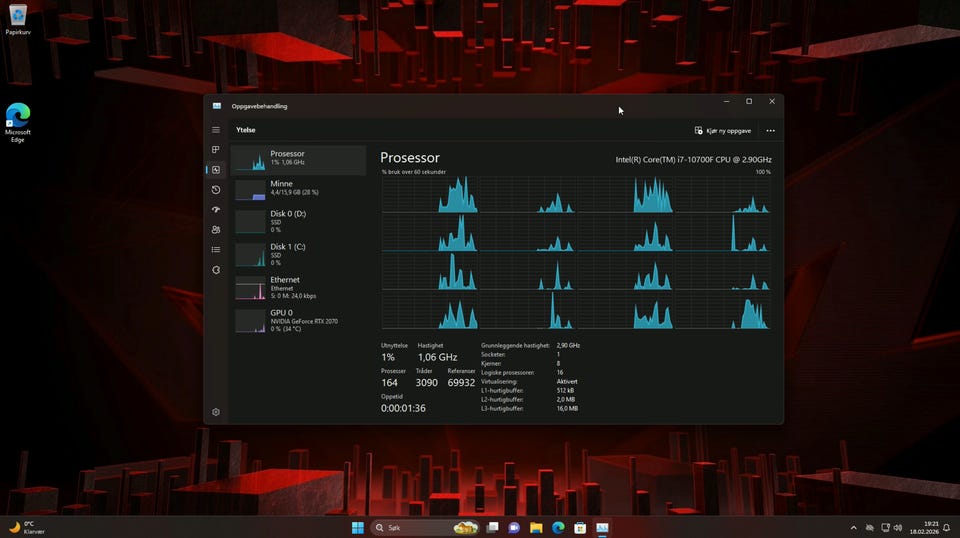Screen dimensions: 960x538
Task: Open Task Manager settings gear icon
Action: click(x=216, y=412)
